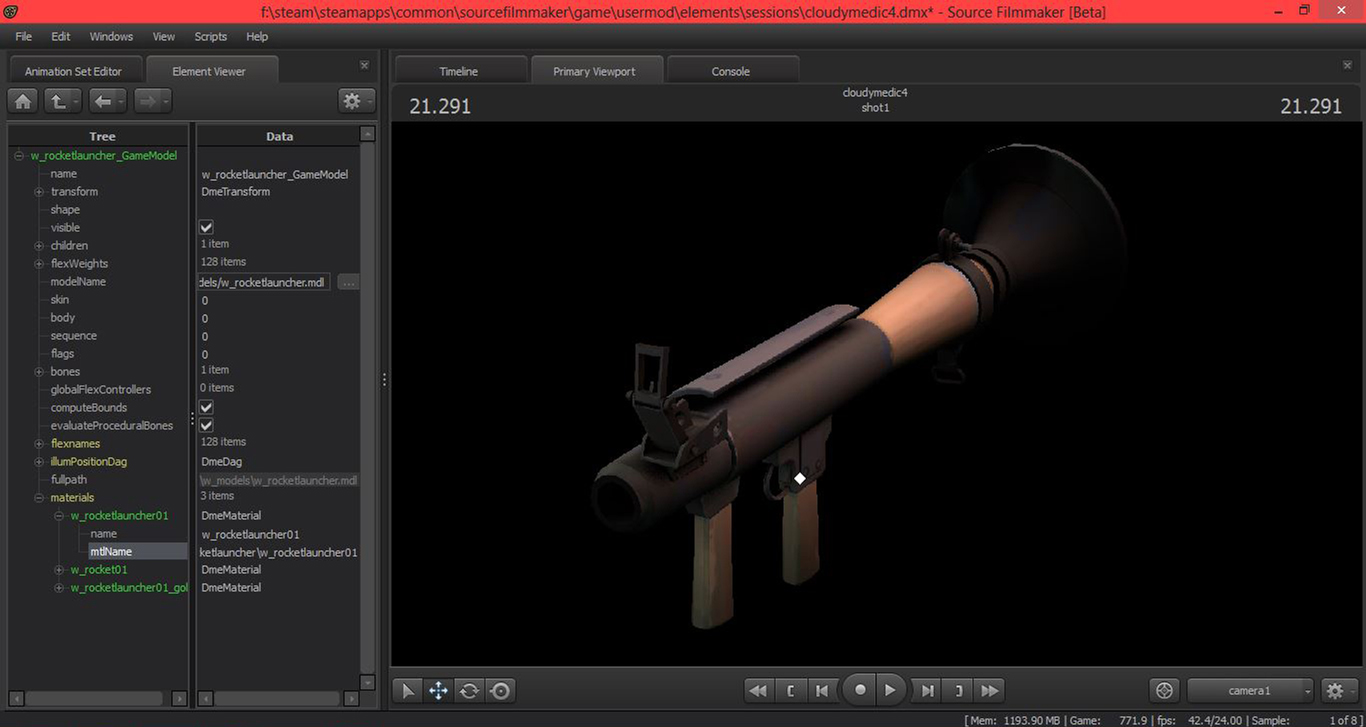Jump to the first frame

pyautogui.click(x=759, y=690)
